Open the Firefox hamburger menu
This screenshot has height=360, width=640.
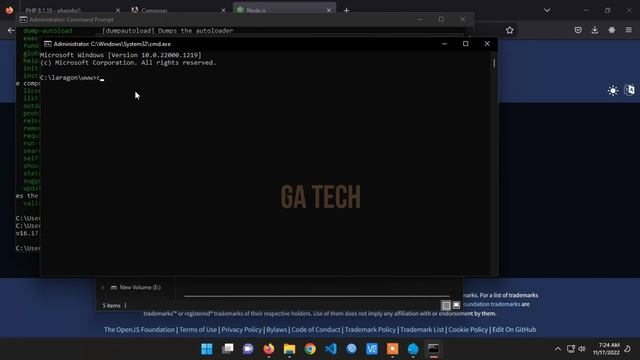629,30
